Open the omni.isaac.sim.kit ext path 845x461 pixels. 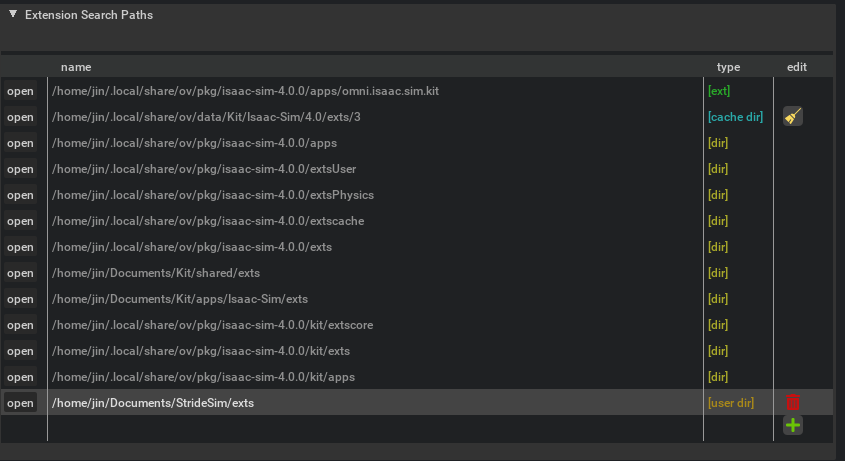click(x=20, y=91)
